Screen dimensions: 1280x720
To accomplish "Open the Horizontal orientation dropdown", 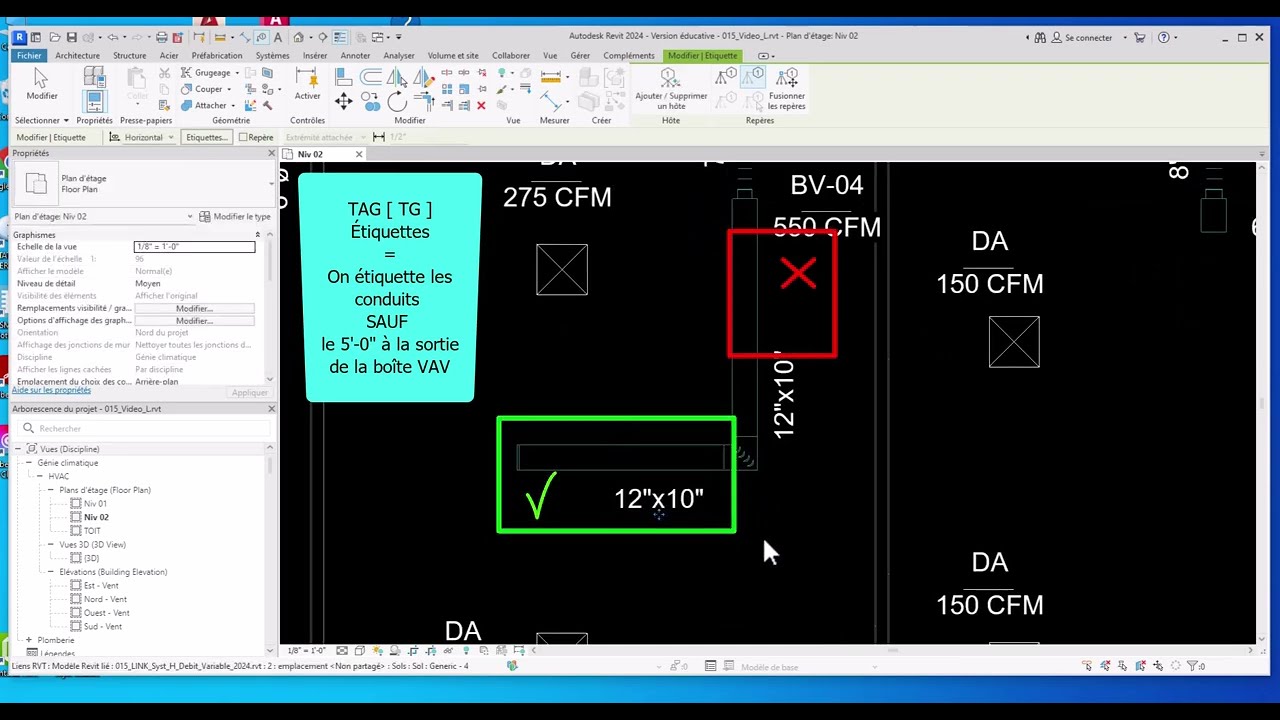I will point(143,137).
